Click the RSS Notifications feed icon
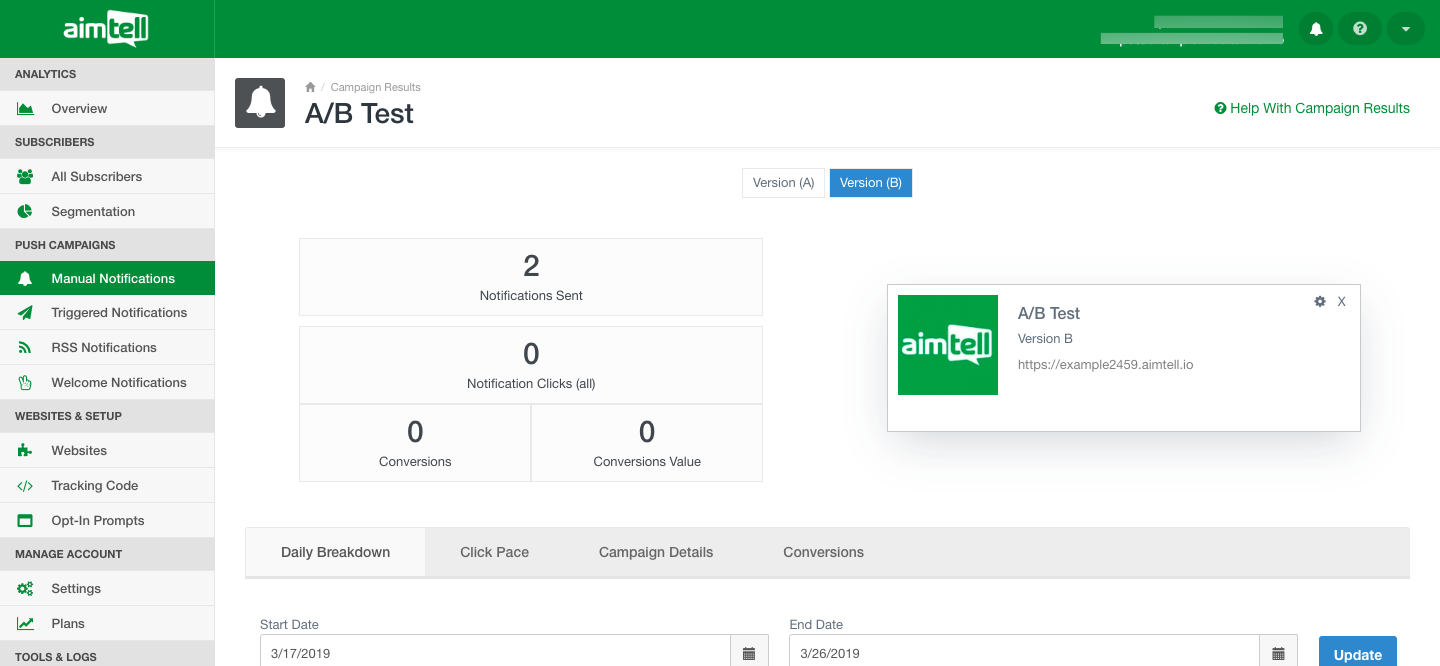 click(x=26, y=348)
